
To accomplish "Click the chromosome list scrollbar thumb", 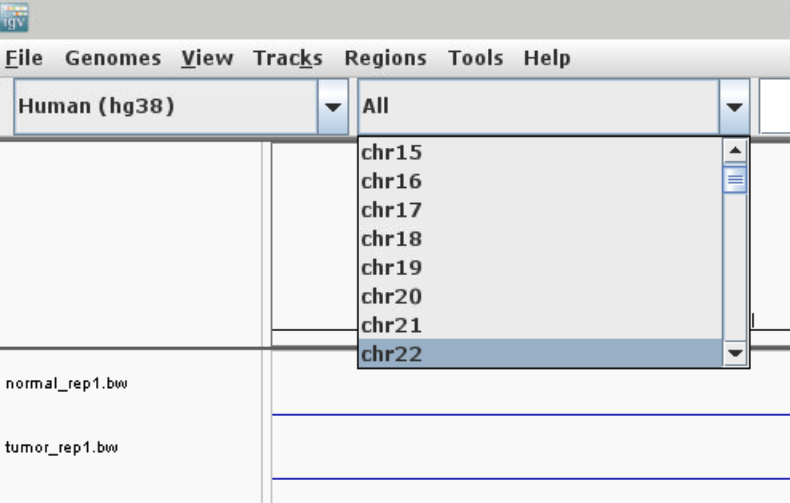I will click(x=735, y=180).
